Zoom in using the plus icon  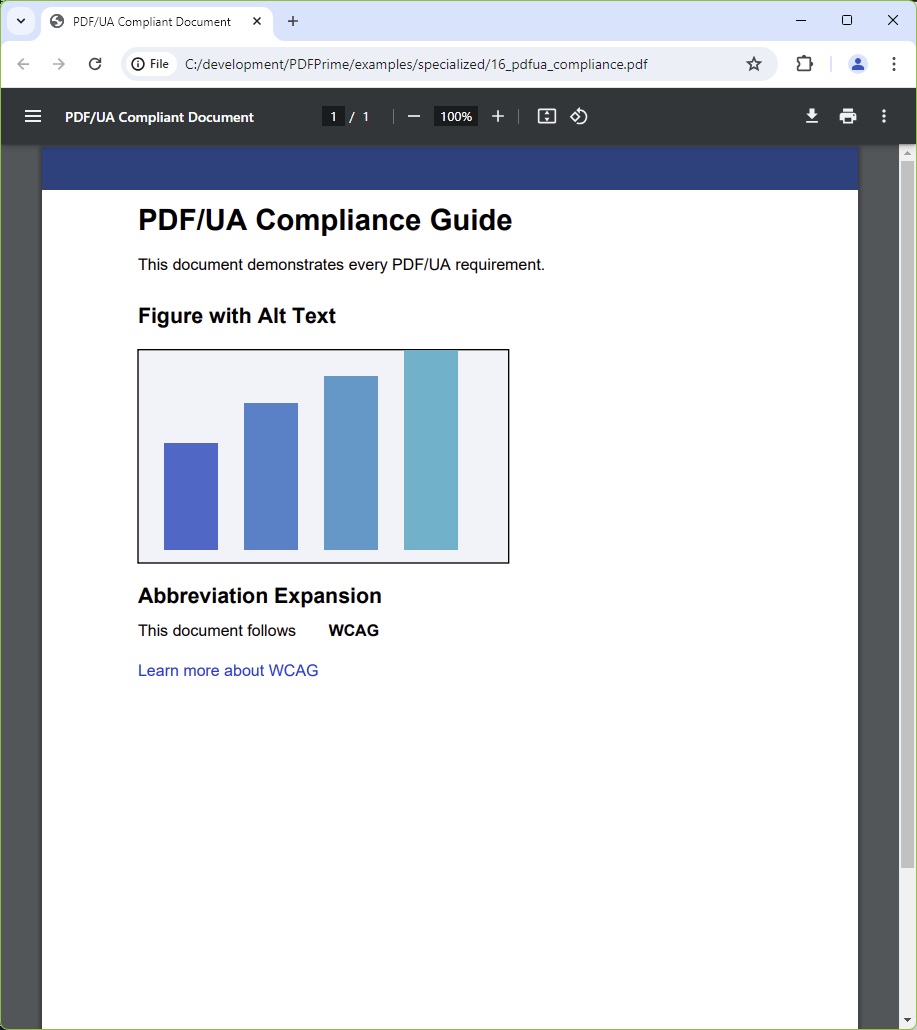pyautogui.click(x=498, y=116)
